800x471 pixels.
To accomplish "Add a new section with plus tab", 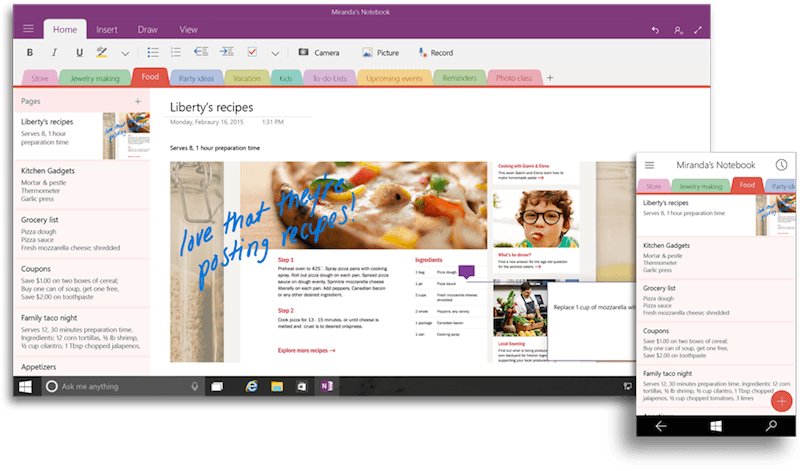I will 549,77.
